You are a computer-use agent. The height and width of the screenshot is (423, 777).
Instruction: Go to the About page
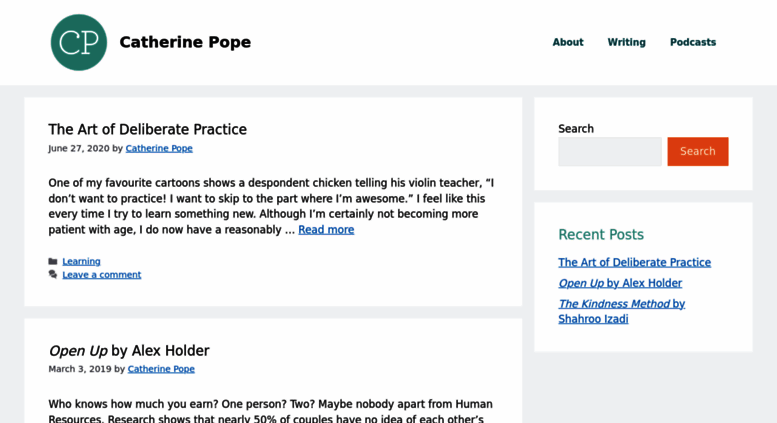tap(568, 42)
